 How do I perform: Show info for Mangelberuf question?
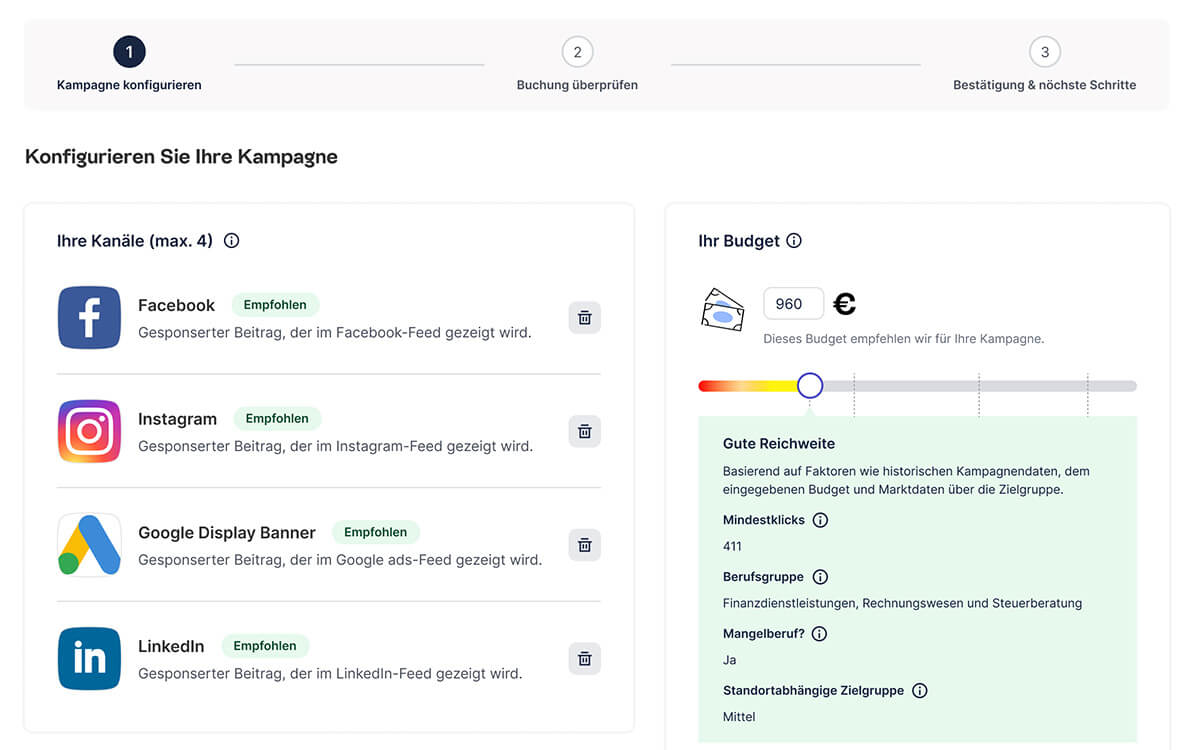[x=819, y=634]
